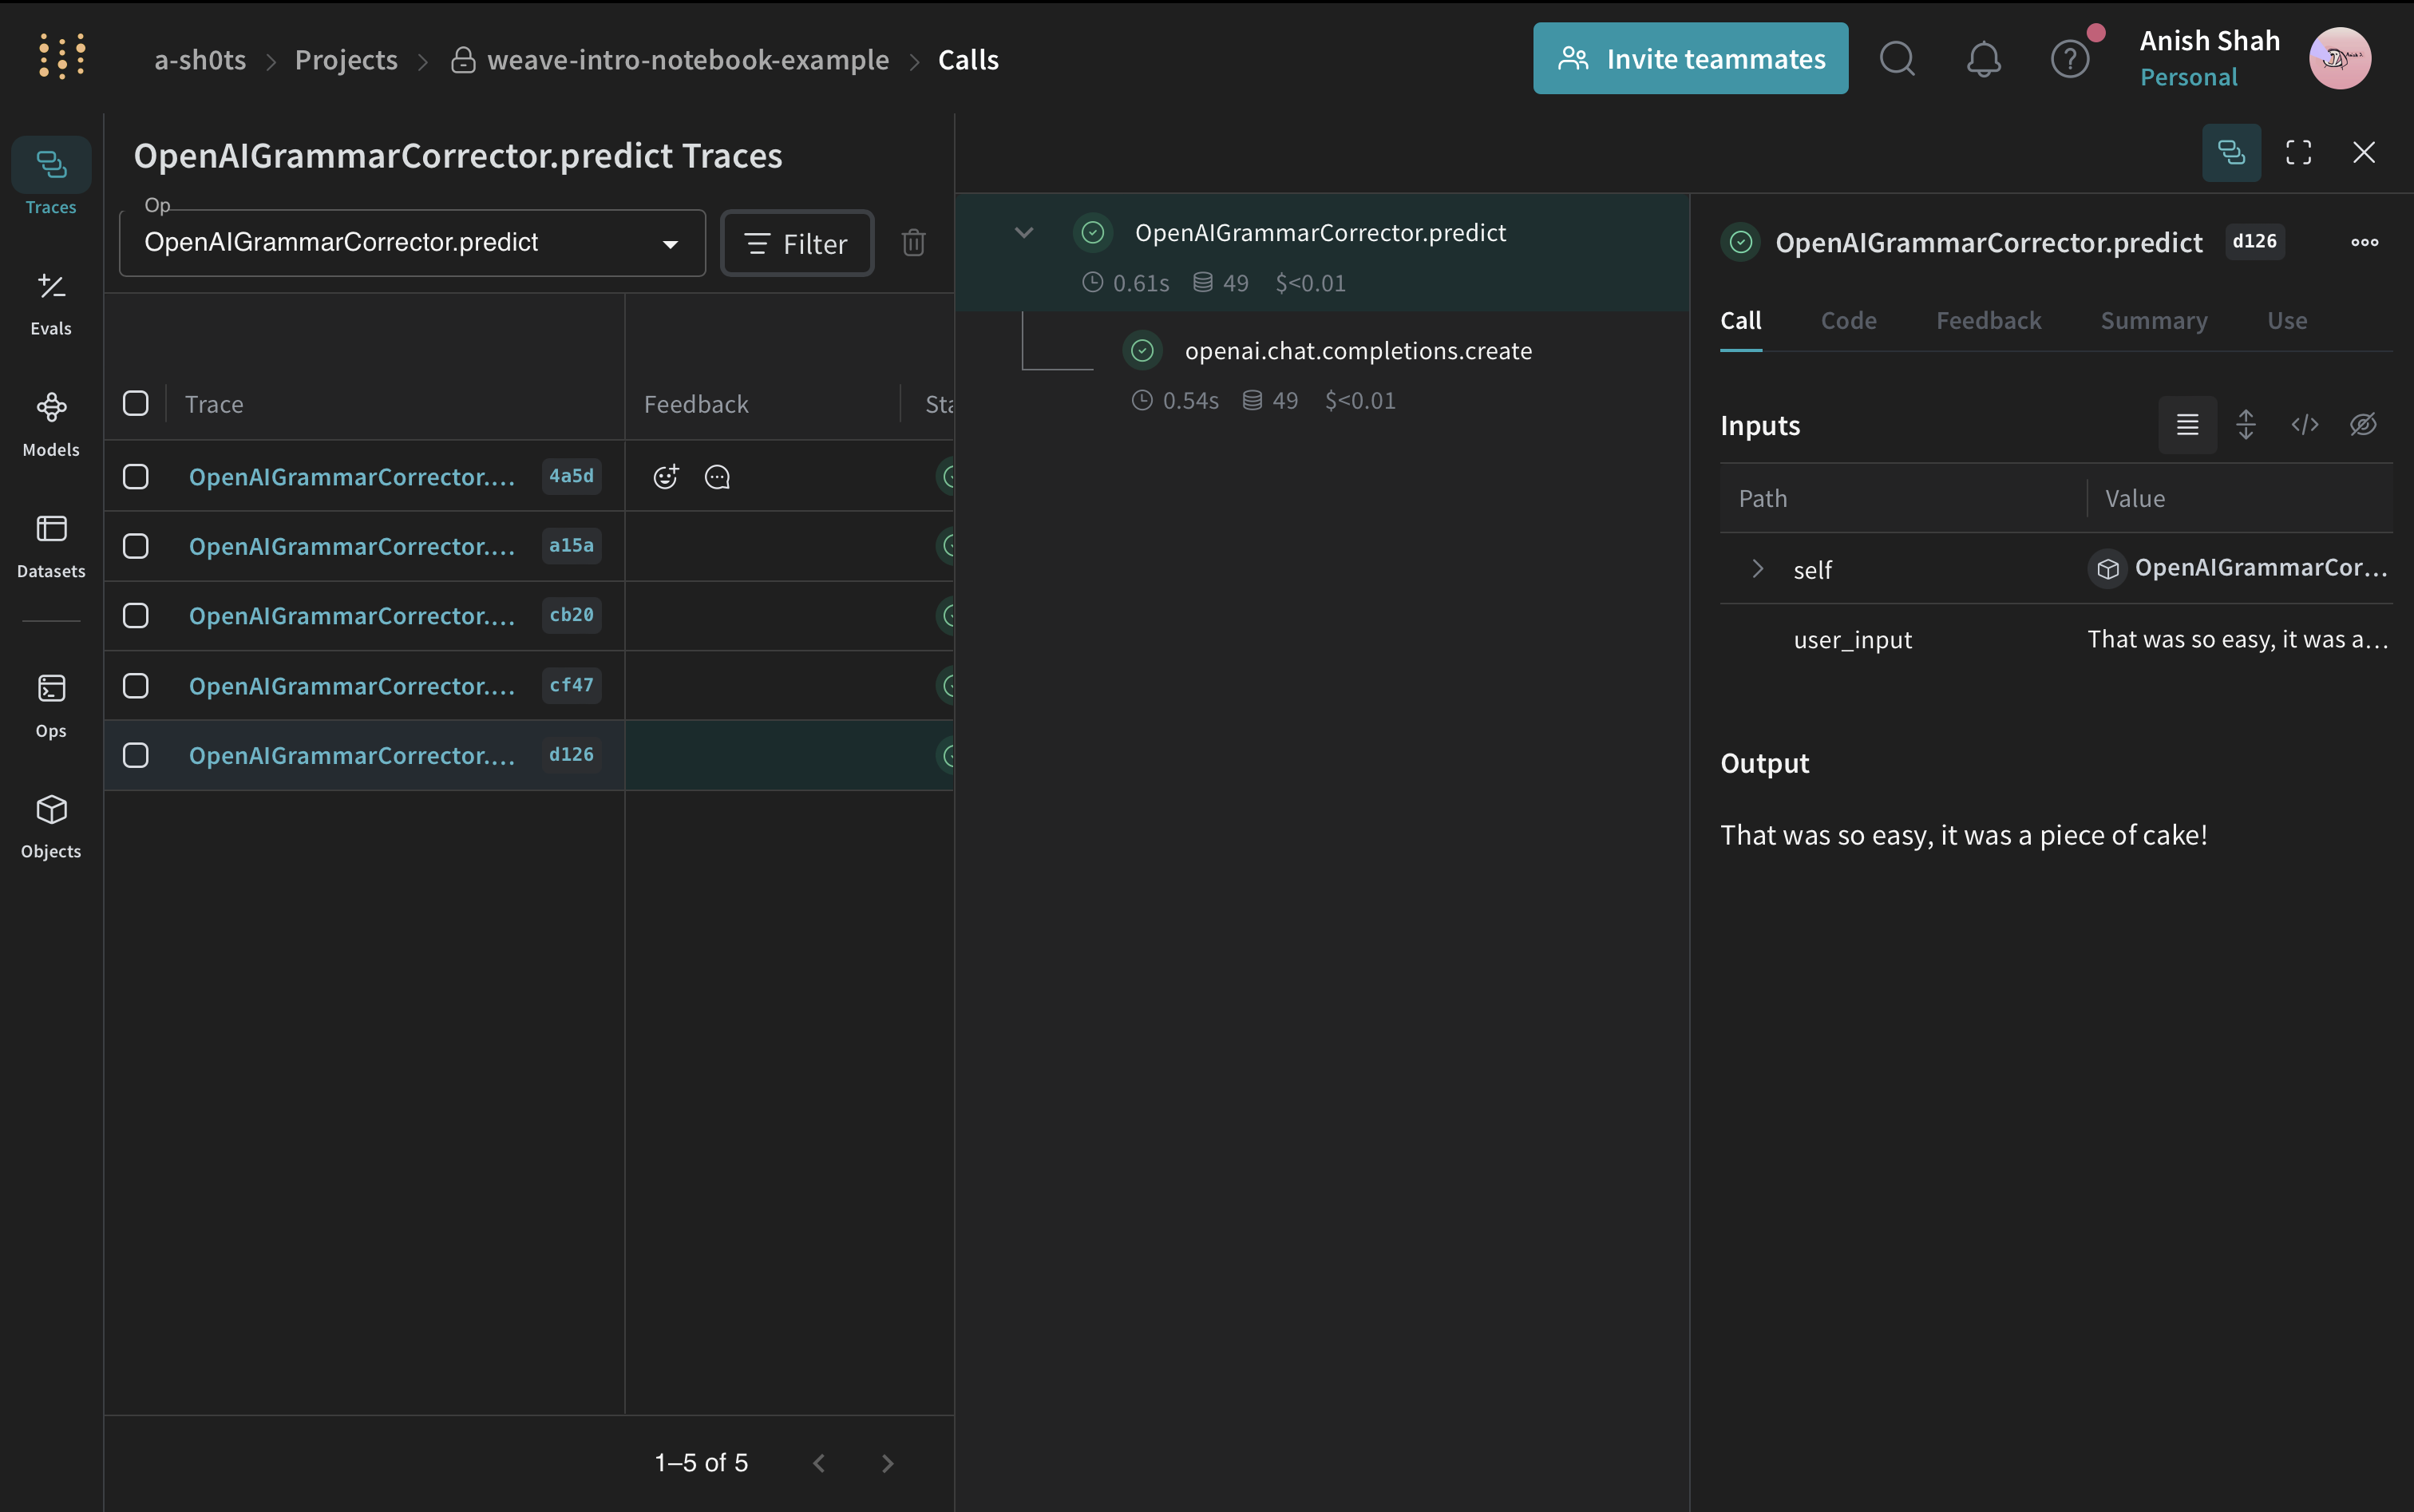Click the delete trash icon next to Filter

tap(913, 243)
